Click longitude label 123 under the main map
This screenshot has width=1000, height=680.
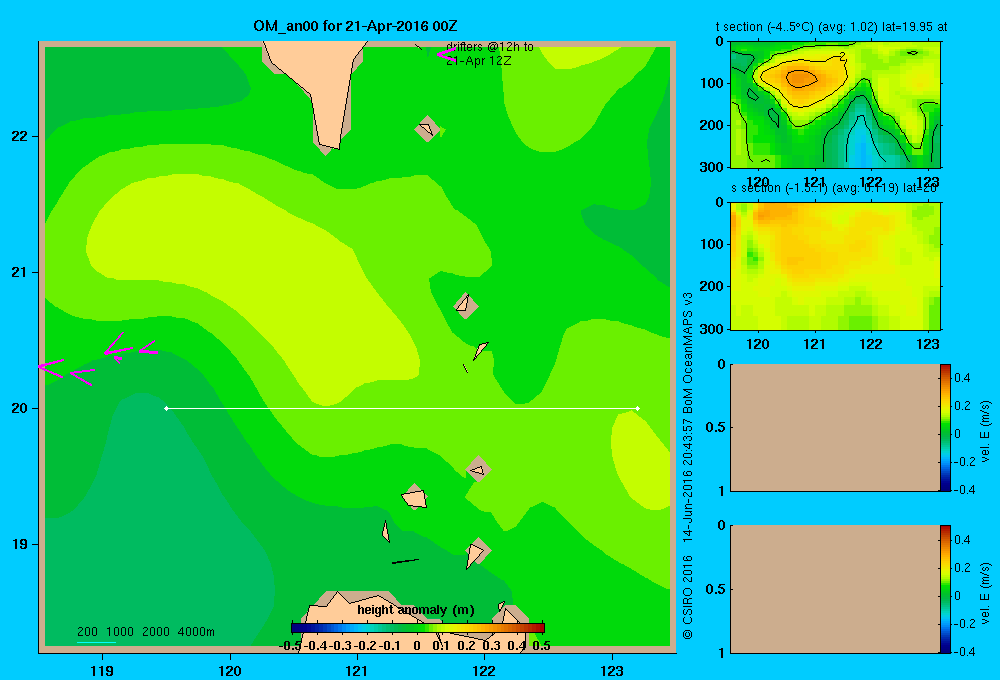[x=612, y=671]
